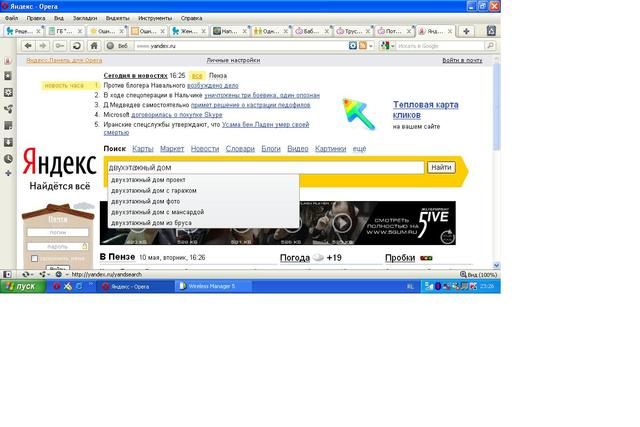This screenshot has width=640, height=427.
Task: Go forward with the Forward arrow
Action: click(43, 46)
